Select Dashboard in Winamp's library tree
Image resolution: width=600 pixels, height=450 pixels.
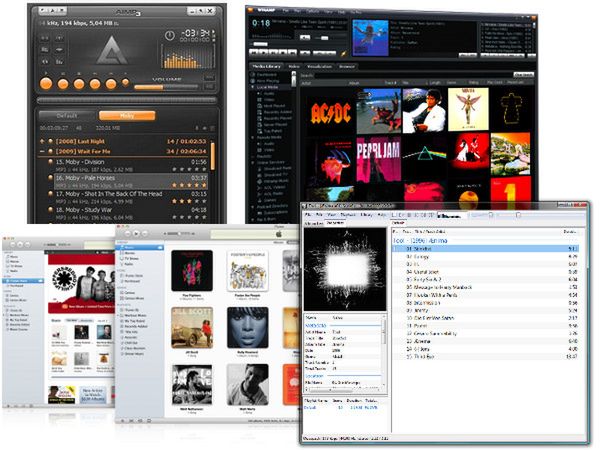(264, 75)
